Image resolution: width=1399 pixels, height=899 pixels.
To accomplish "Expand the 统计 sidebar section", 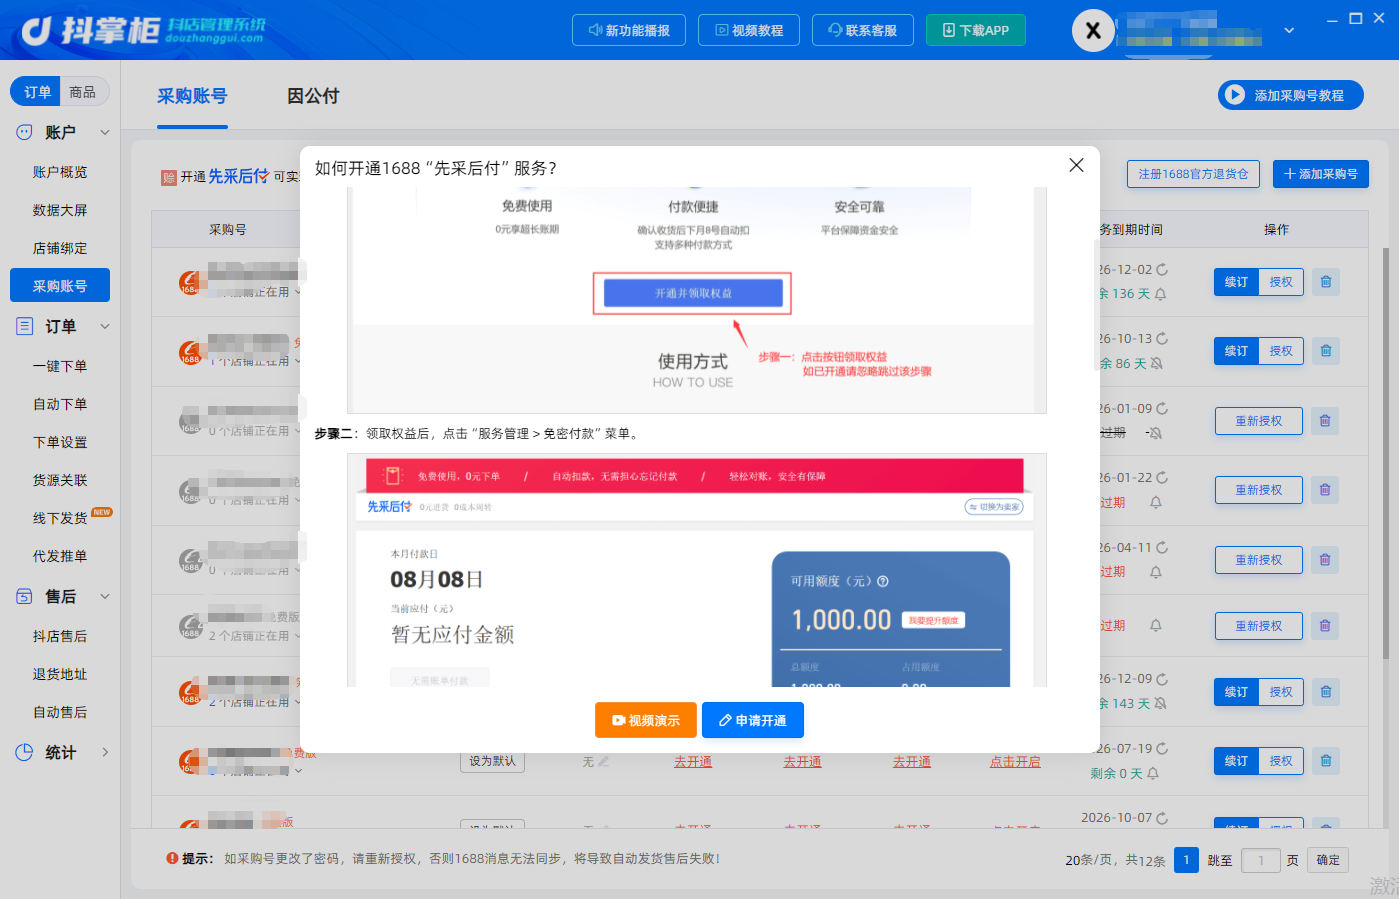I will coord(104,752).
